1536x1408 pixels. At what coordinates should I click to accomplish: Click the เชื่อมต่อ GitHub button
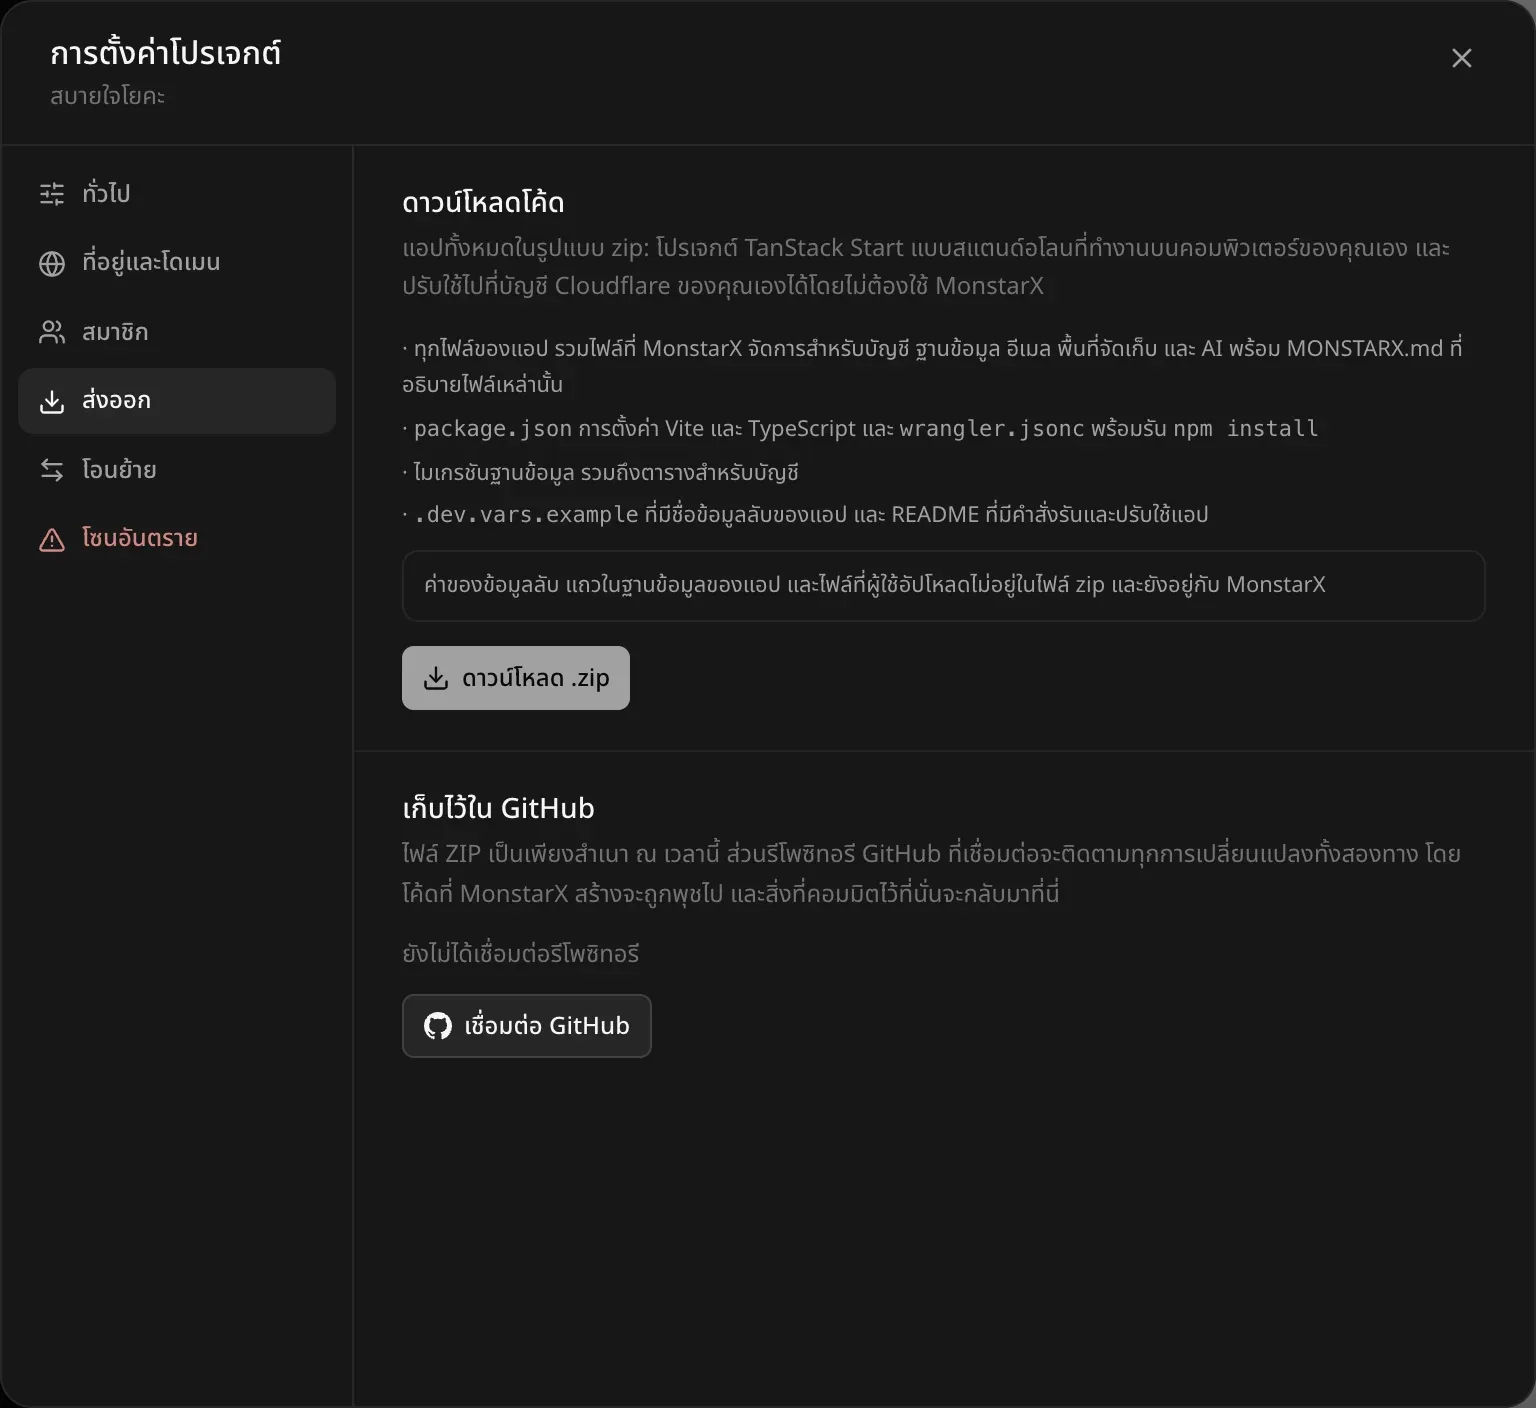(527, 1026)
